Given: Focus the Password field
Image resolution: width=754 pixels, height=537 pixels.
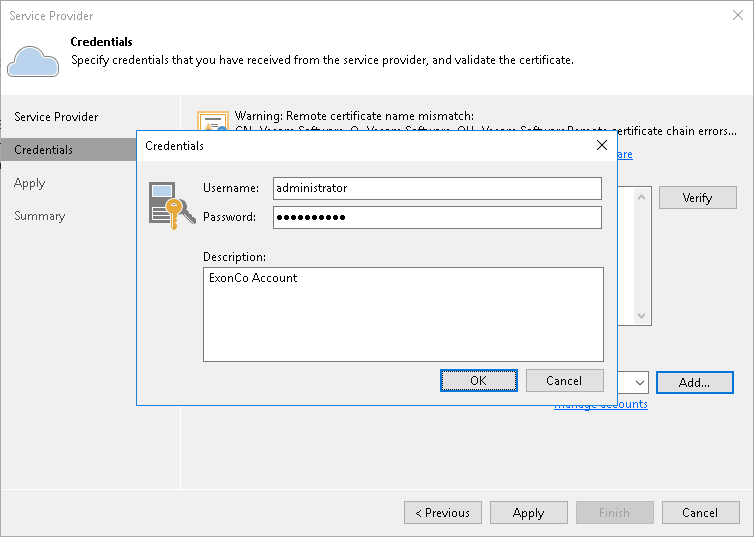Looking at the screenshot, I should pyautogui.click(x=437, y=217).
